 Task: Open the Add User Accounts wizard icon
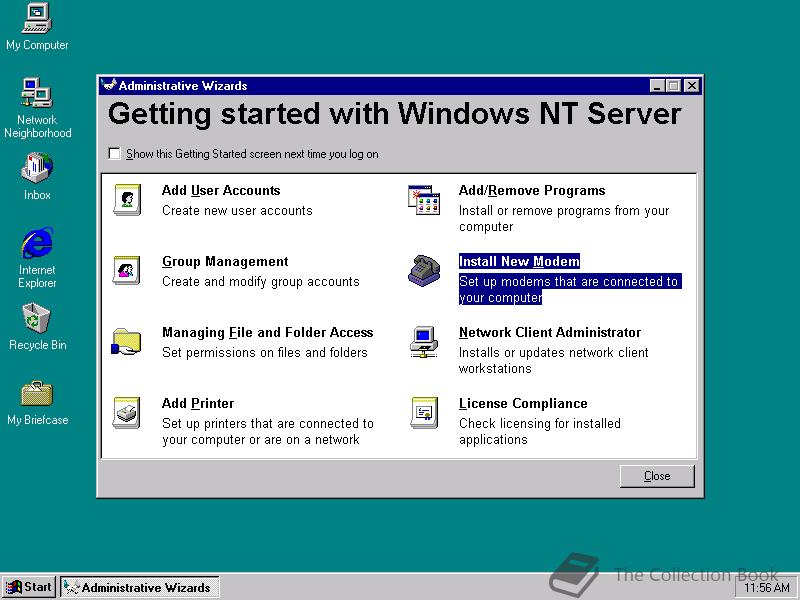point(127,200)
